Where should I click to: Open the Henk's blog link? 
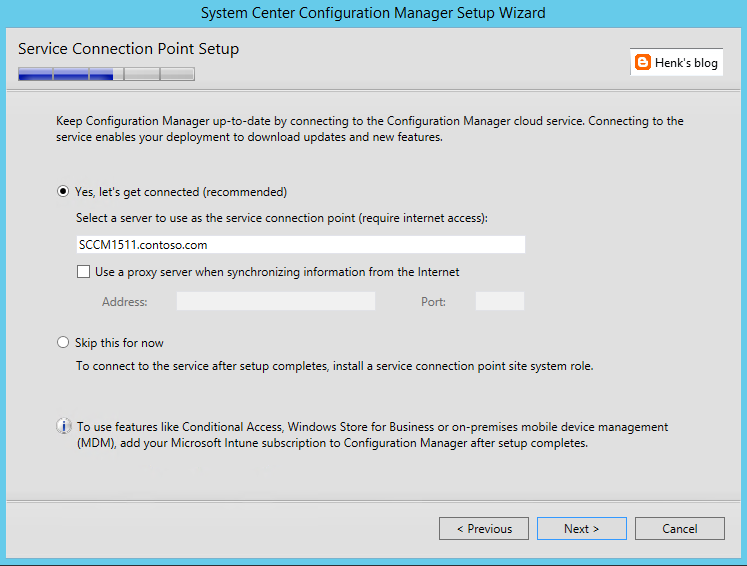[x=676, y=62]
